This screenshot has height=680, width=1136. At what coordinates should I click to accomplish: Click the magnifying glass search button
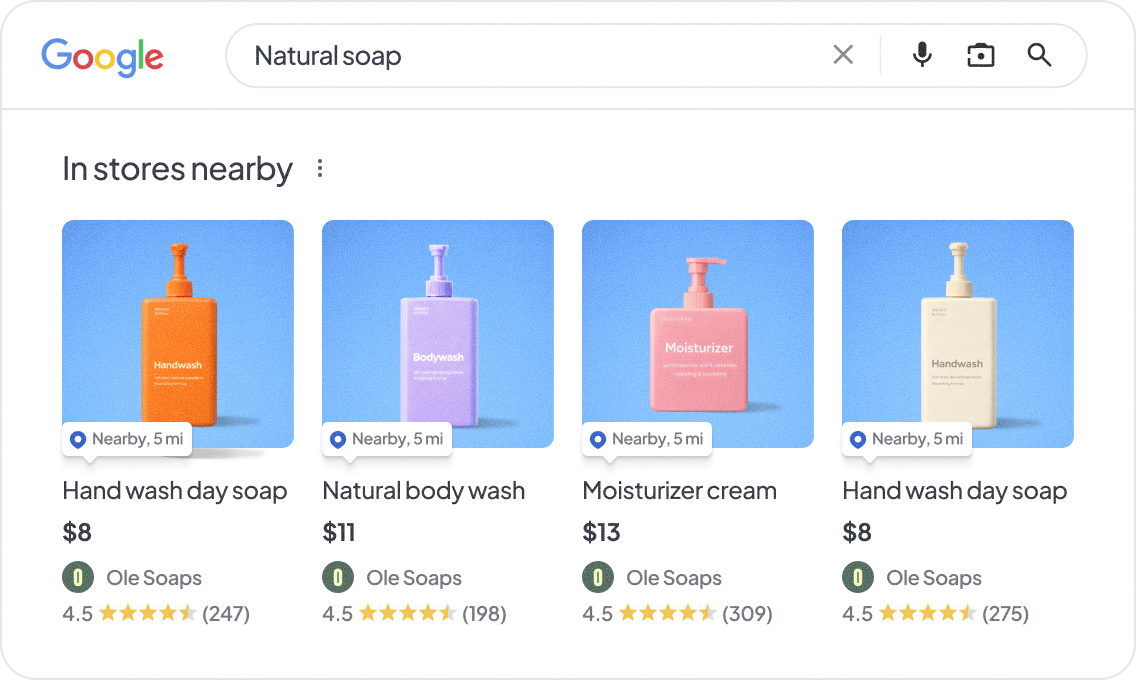[1039, 55]
